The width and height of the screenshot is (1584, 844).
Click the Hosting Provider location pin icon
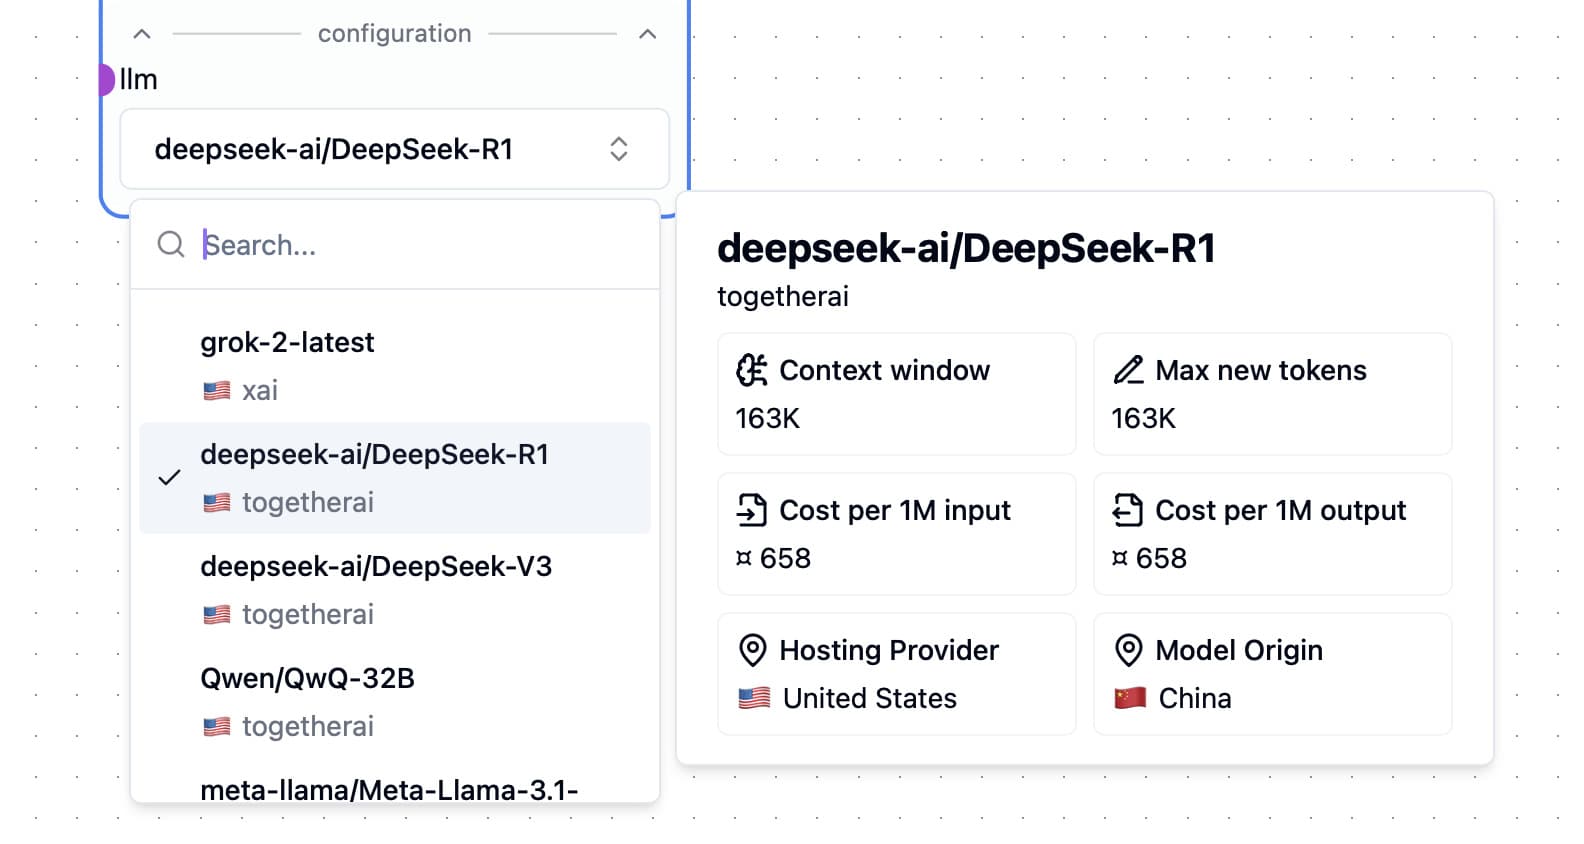click(752, 650)
